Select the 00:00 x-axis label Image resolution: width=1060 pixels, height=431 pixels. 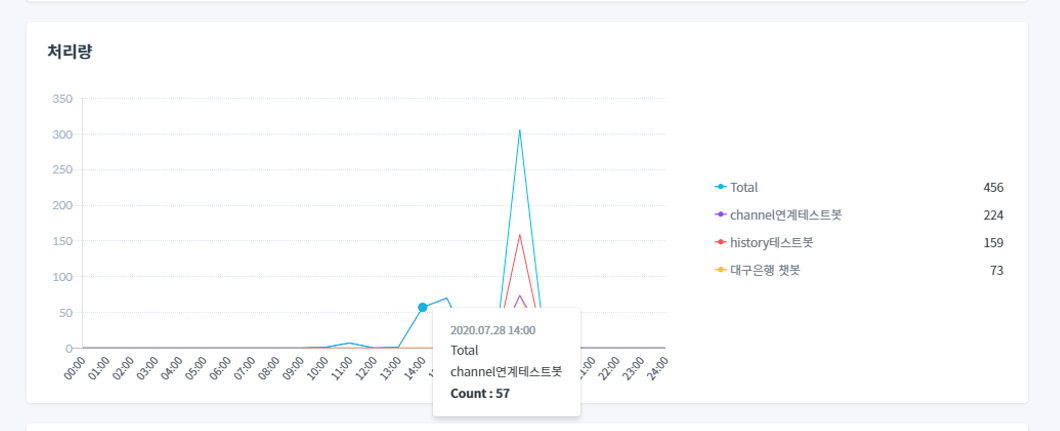point(75,368)
